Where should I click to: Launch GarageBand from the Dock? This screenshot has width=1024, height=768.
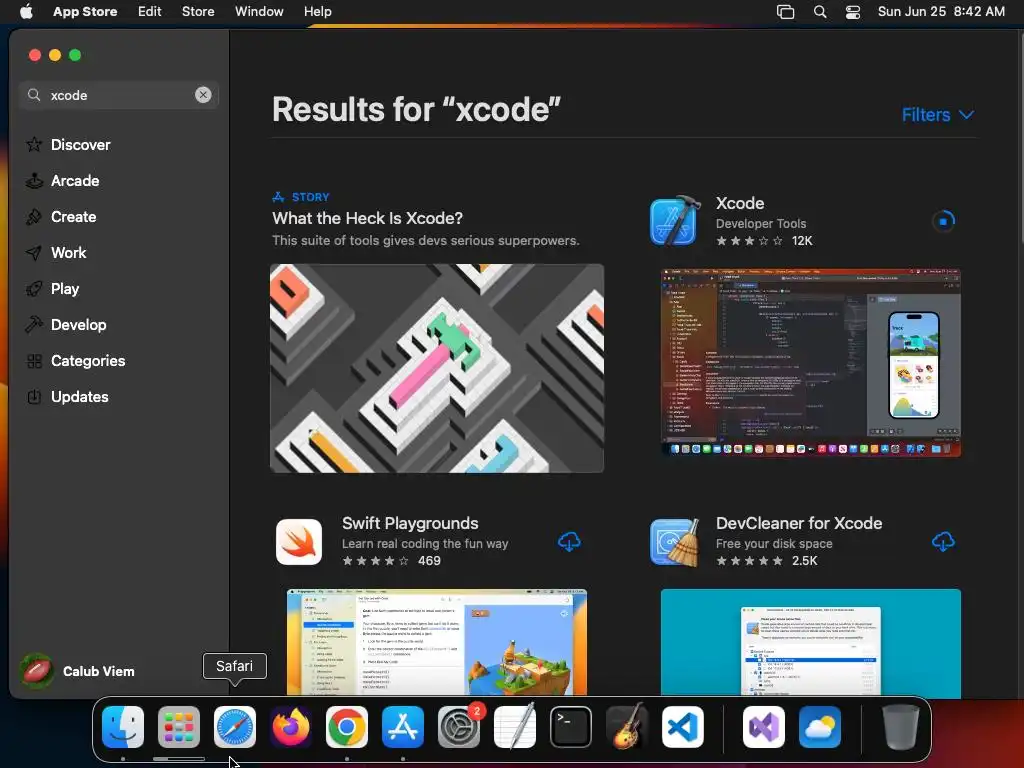pyautogui.click(x=626, y=727)
